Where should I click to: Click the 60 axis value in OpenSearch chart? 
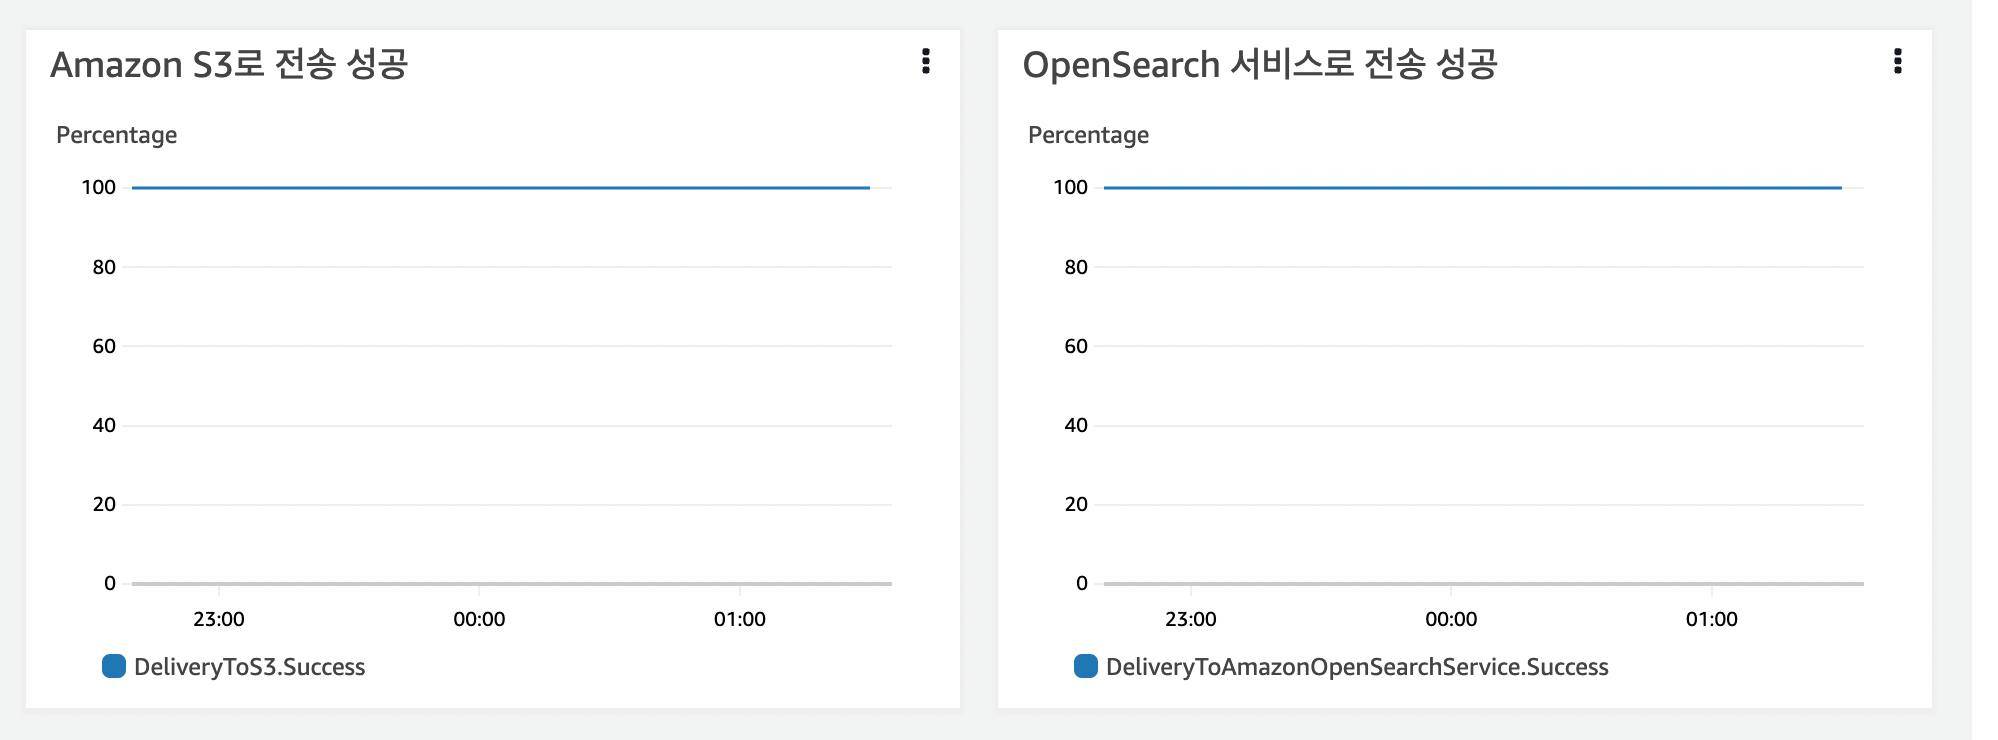tap(1076, 346)
